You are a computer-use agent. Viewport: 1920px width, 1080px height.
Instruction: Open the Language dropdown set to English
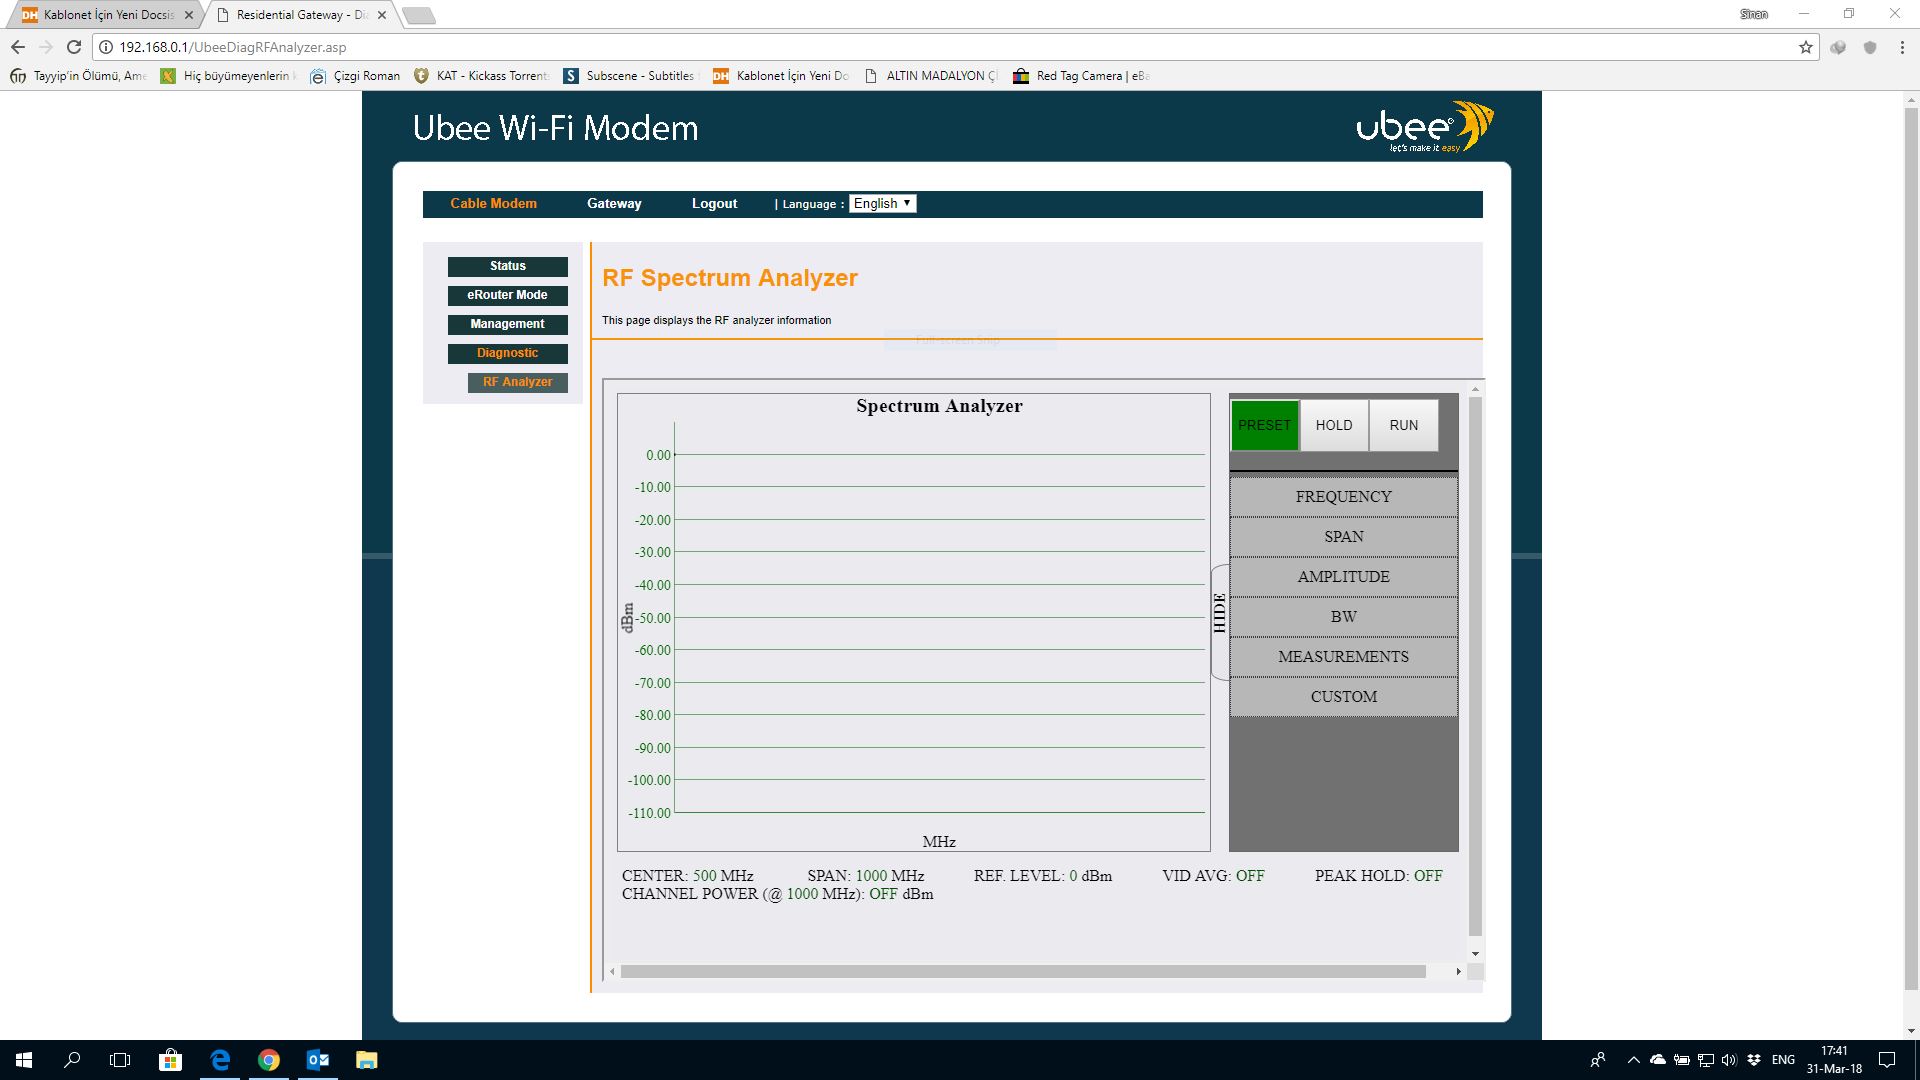[882, 204]
